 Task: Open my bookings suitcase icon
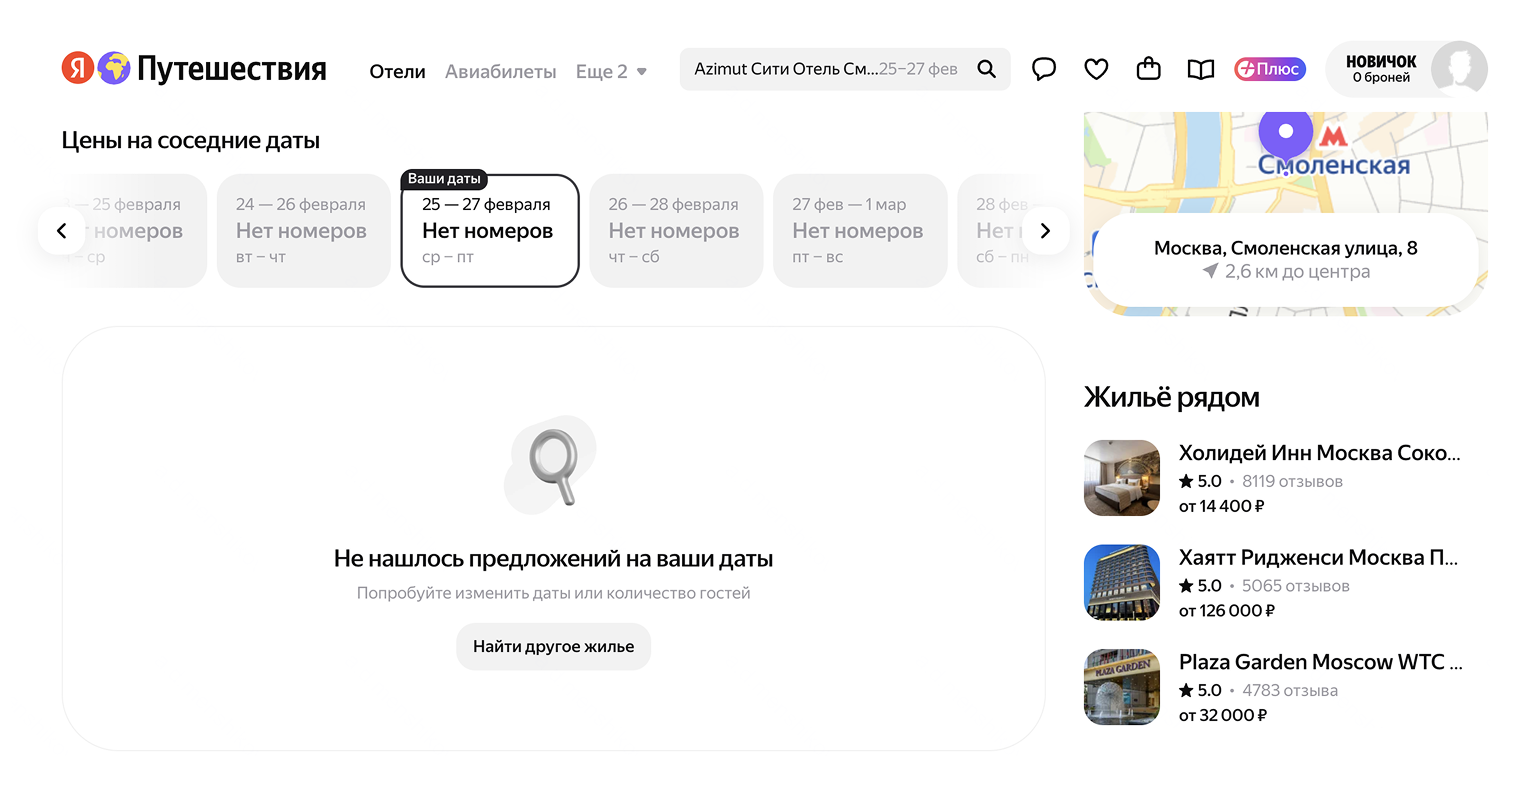(x=1148, y=69)
